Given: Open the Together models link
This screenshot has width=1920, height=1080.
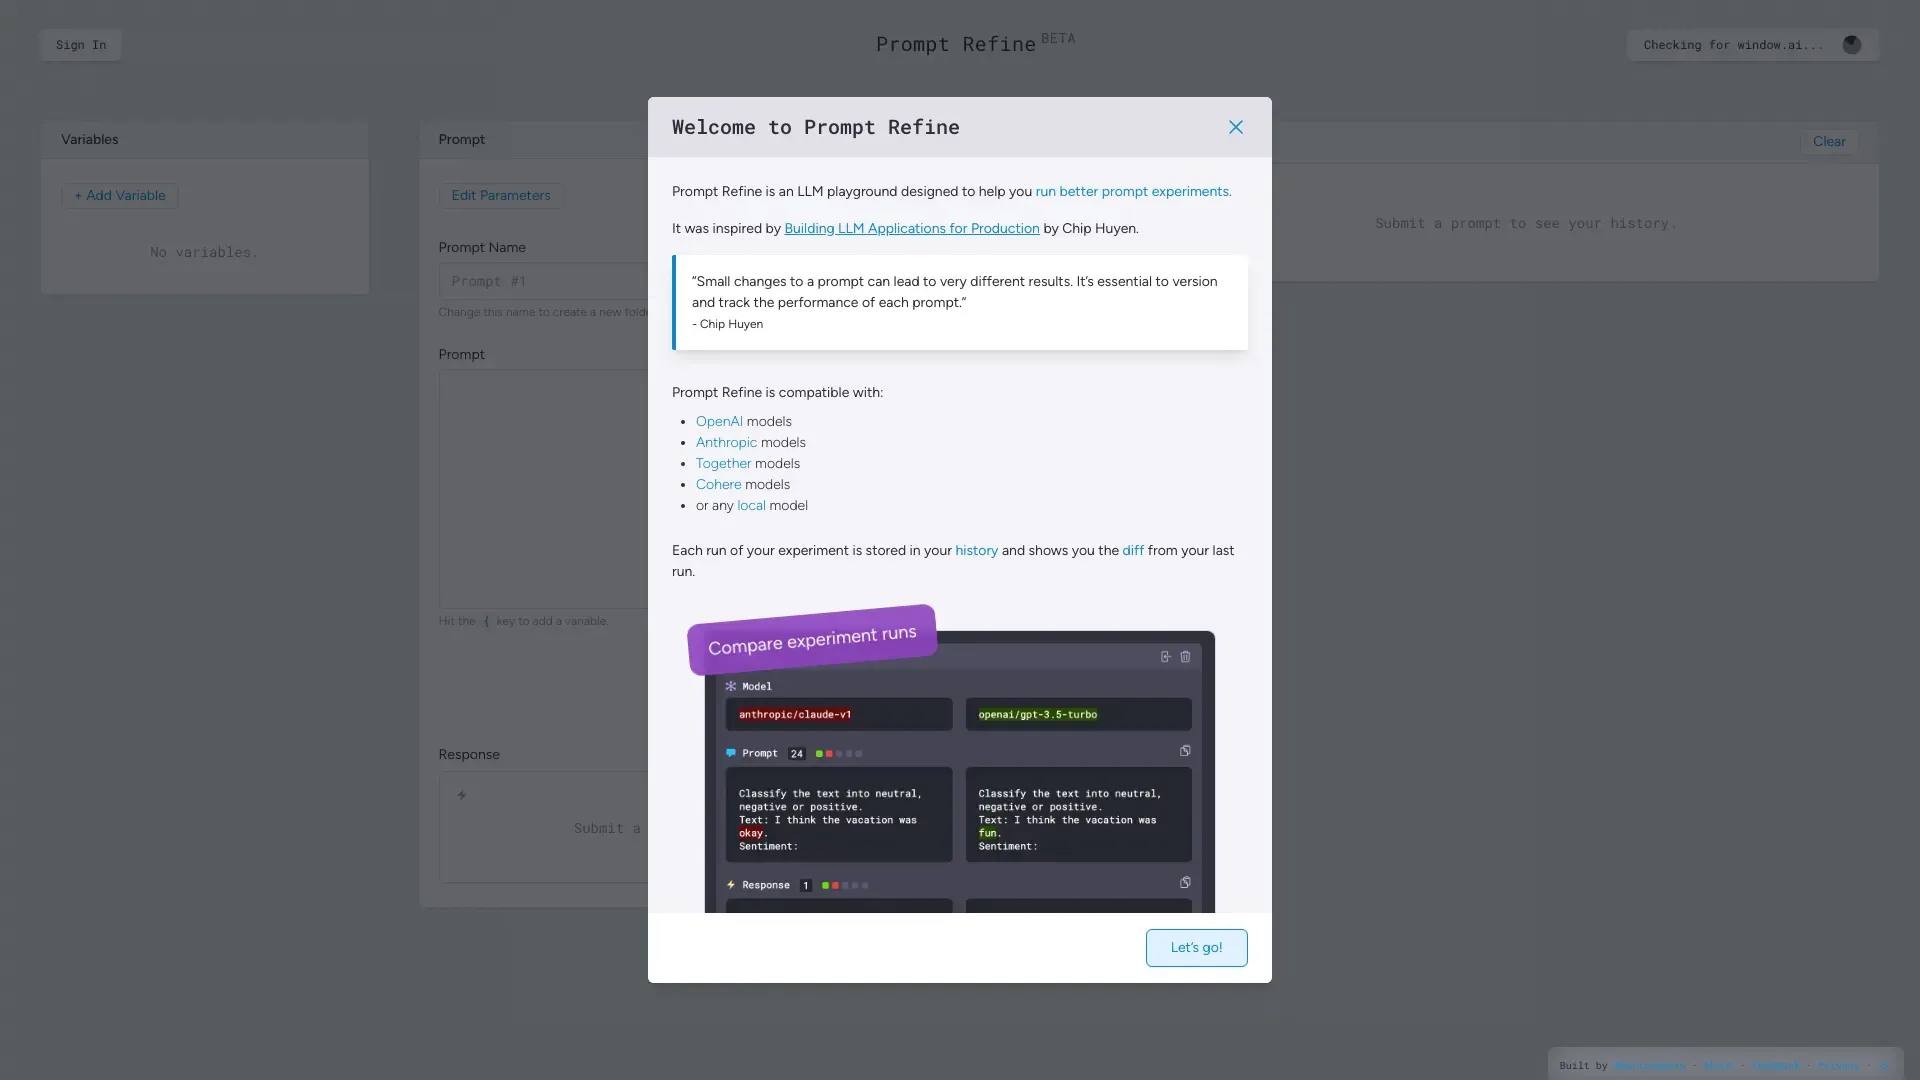Looking at the screenshot, I should (x=723, y=463).
